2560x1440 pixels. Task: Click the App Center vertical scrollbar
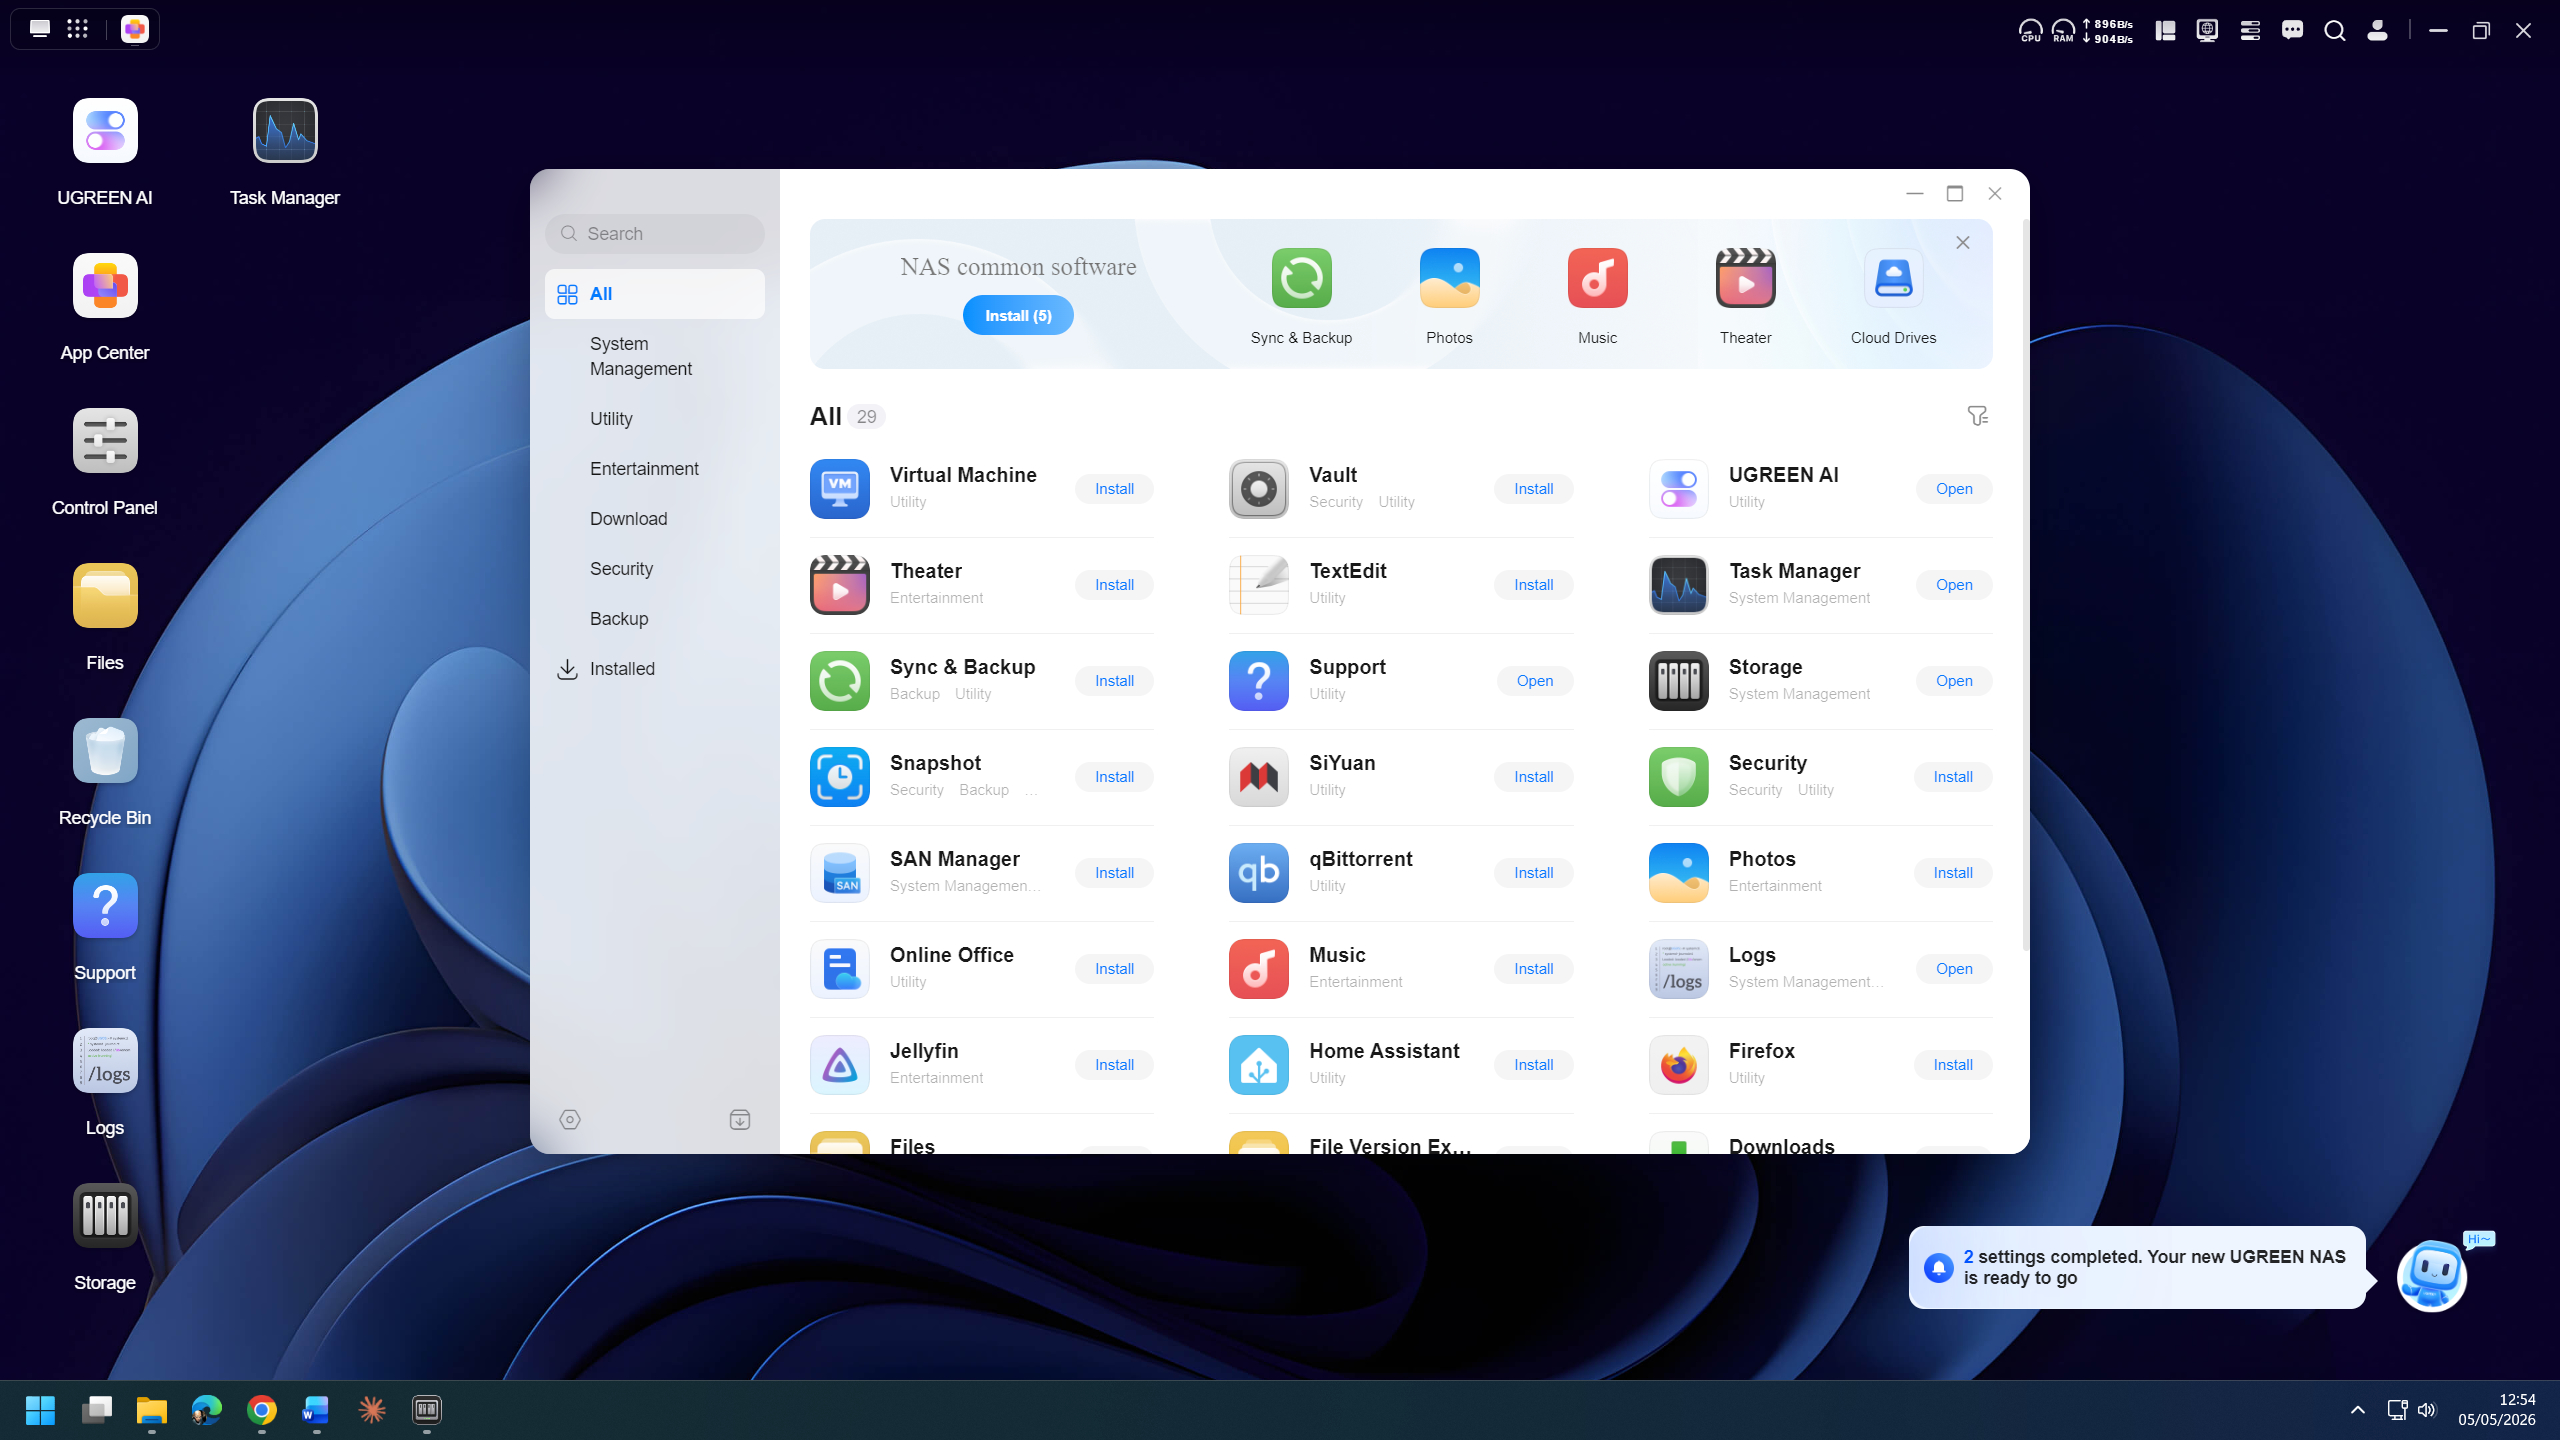[2025, 584]
